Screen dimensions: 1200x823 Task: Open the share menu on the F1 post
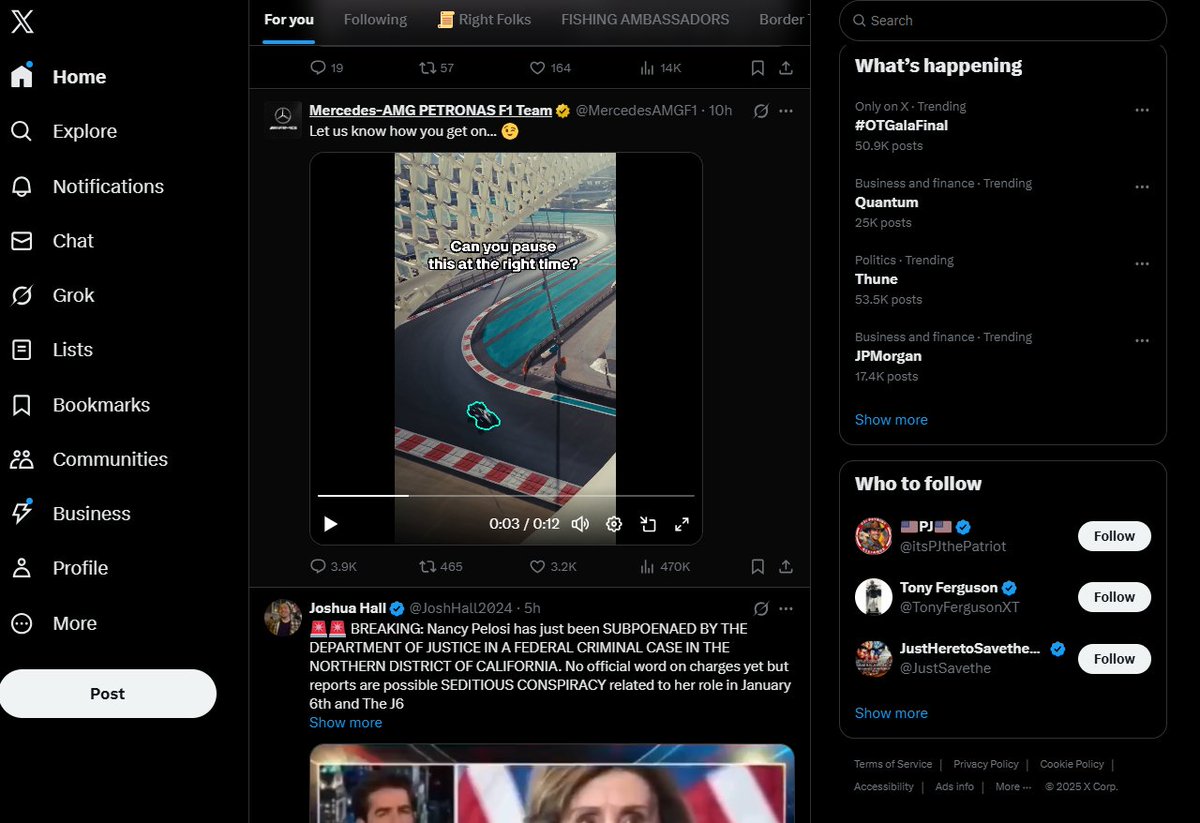click(x=787, y=566)
